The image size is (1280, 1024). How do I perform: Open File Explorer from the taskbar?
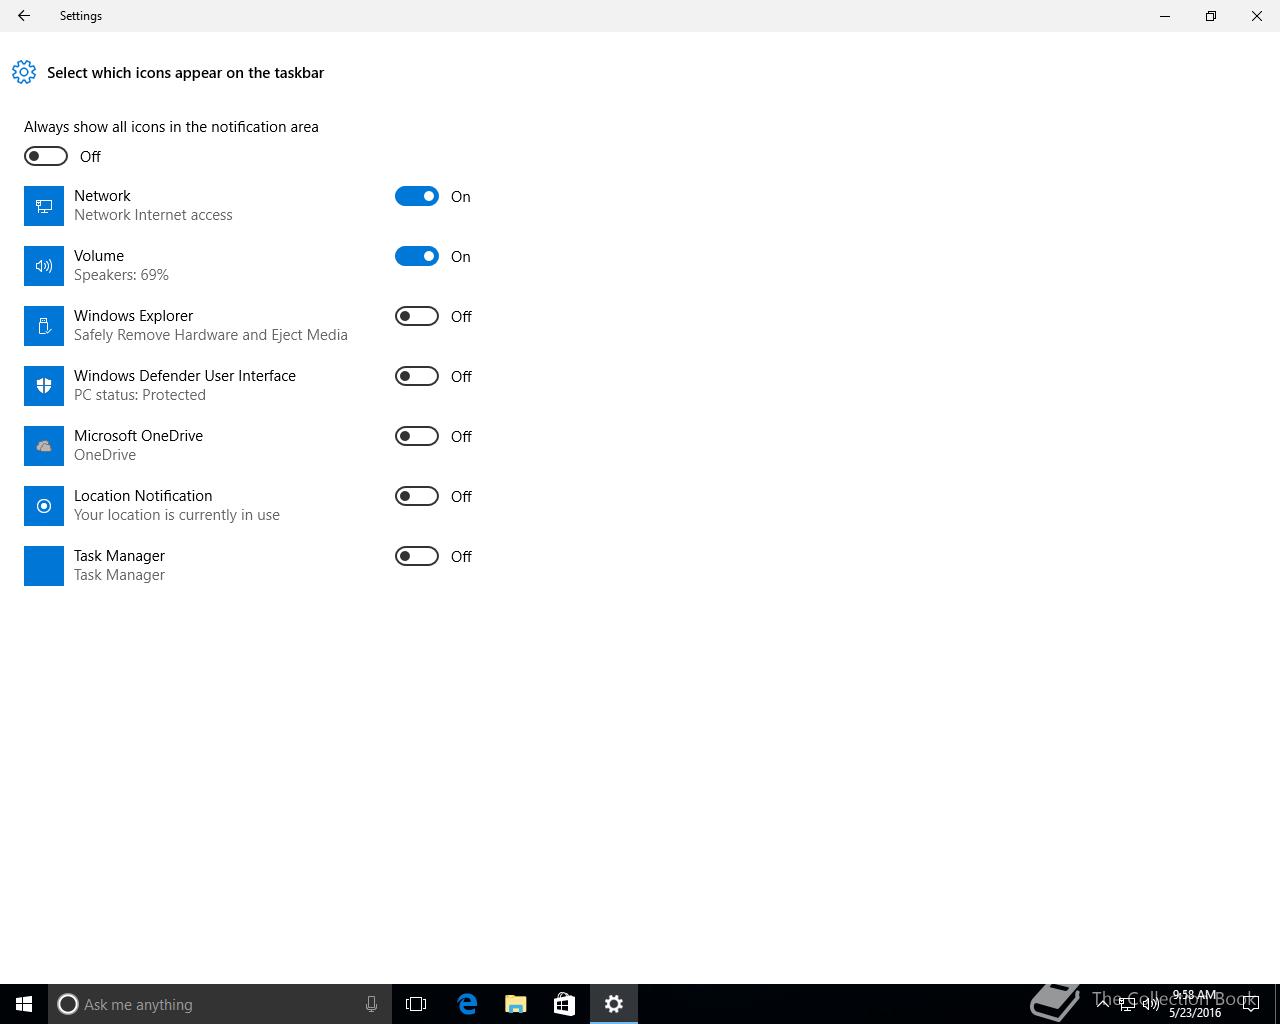tap(516, 1004)
